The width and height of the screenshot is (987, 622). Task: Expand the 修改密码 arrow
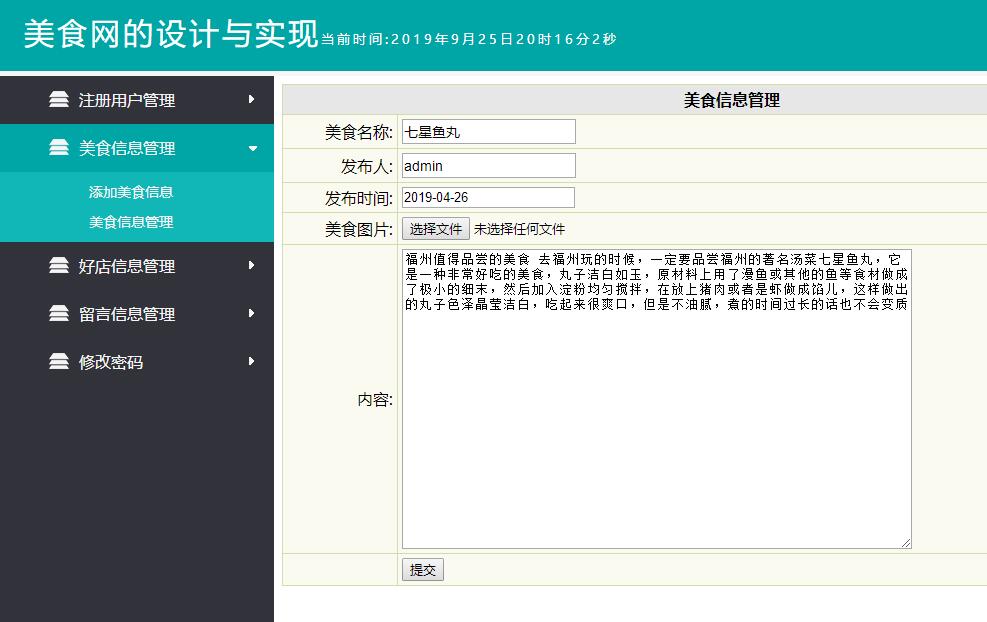point(251,361)
